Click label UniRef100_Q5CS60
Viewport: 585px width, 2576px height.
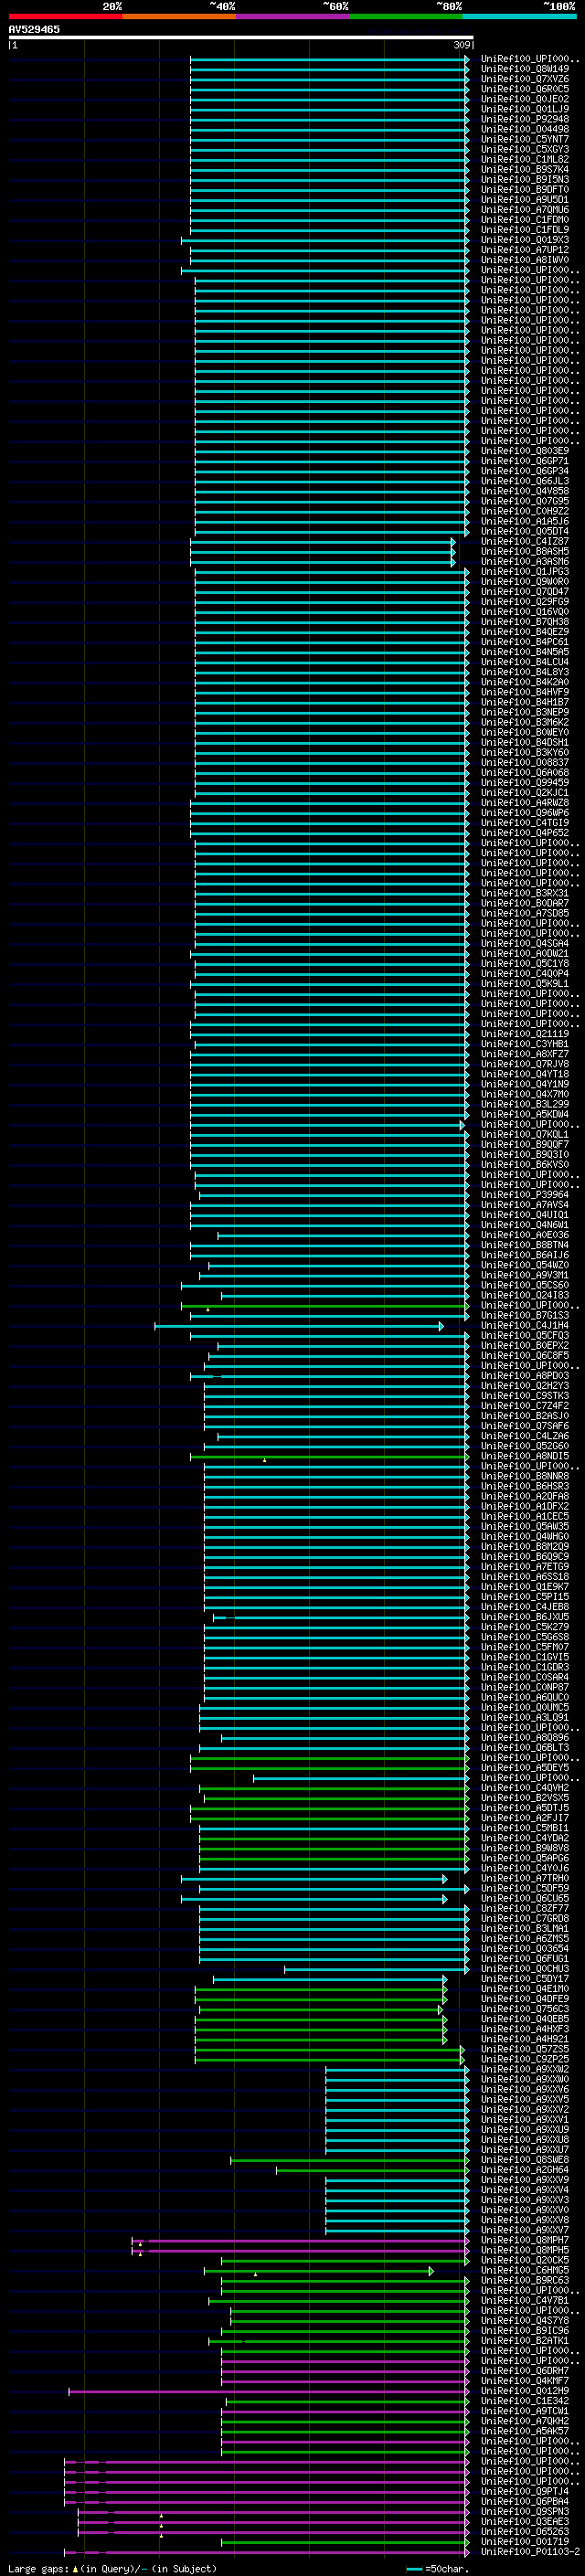(524, 1285)
